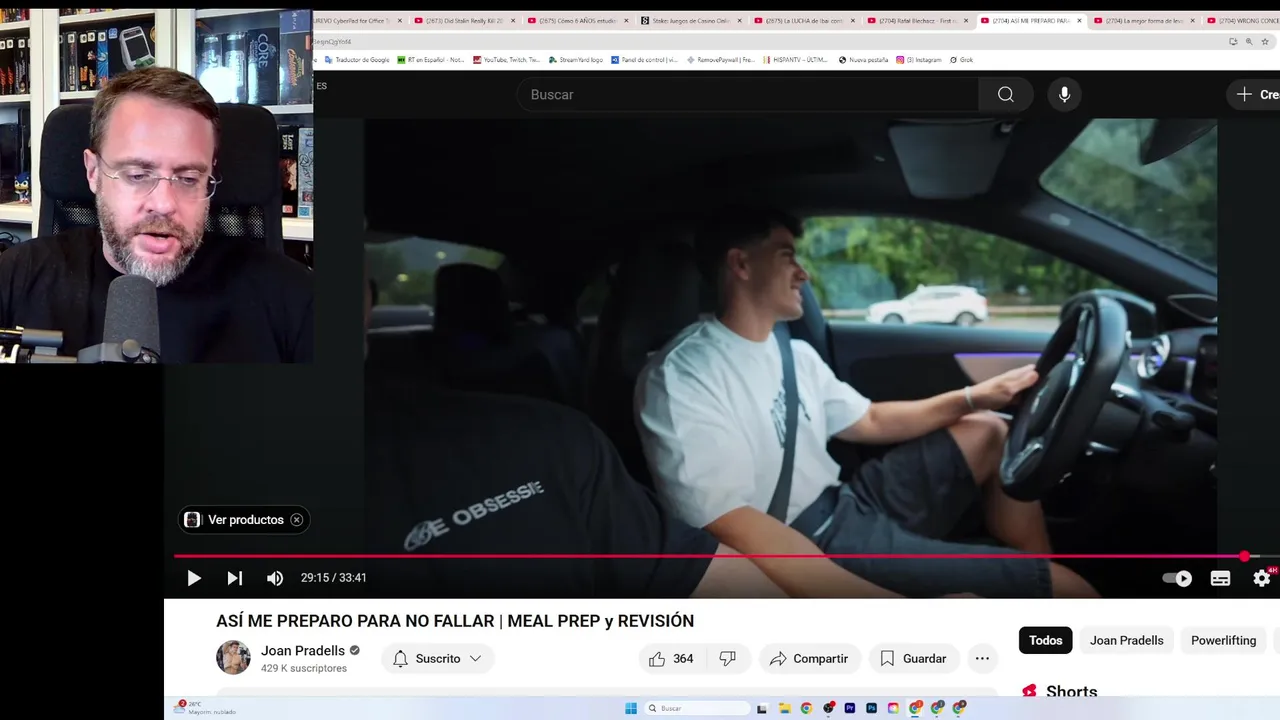Image resolution: width=1280 pixels, height=720 pixels.
Task: Switch to Cómo 6 AÑOS estudio tab
Action: pyautogui.click(x=576, y=21)
